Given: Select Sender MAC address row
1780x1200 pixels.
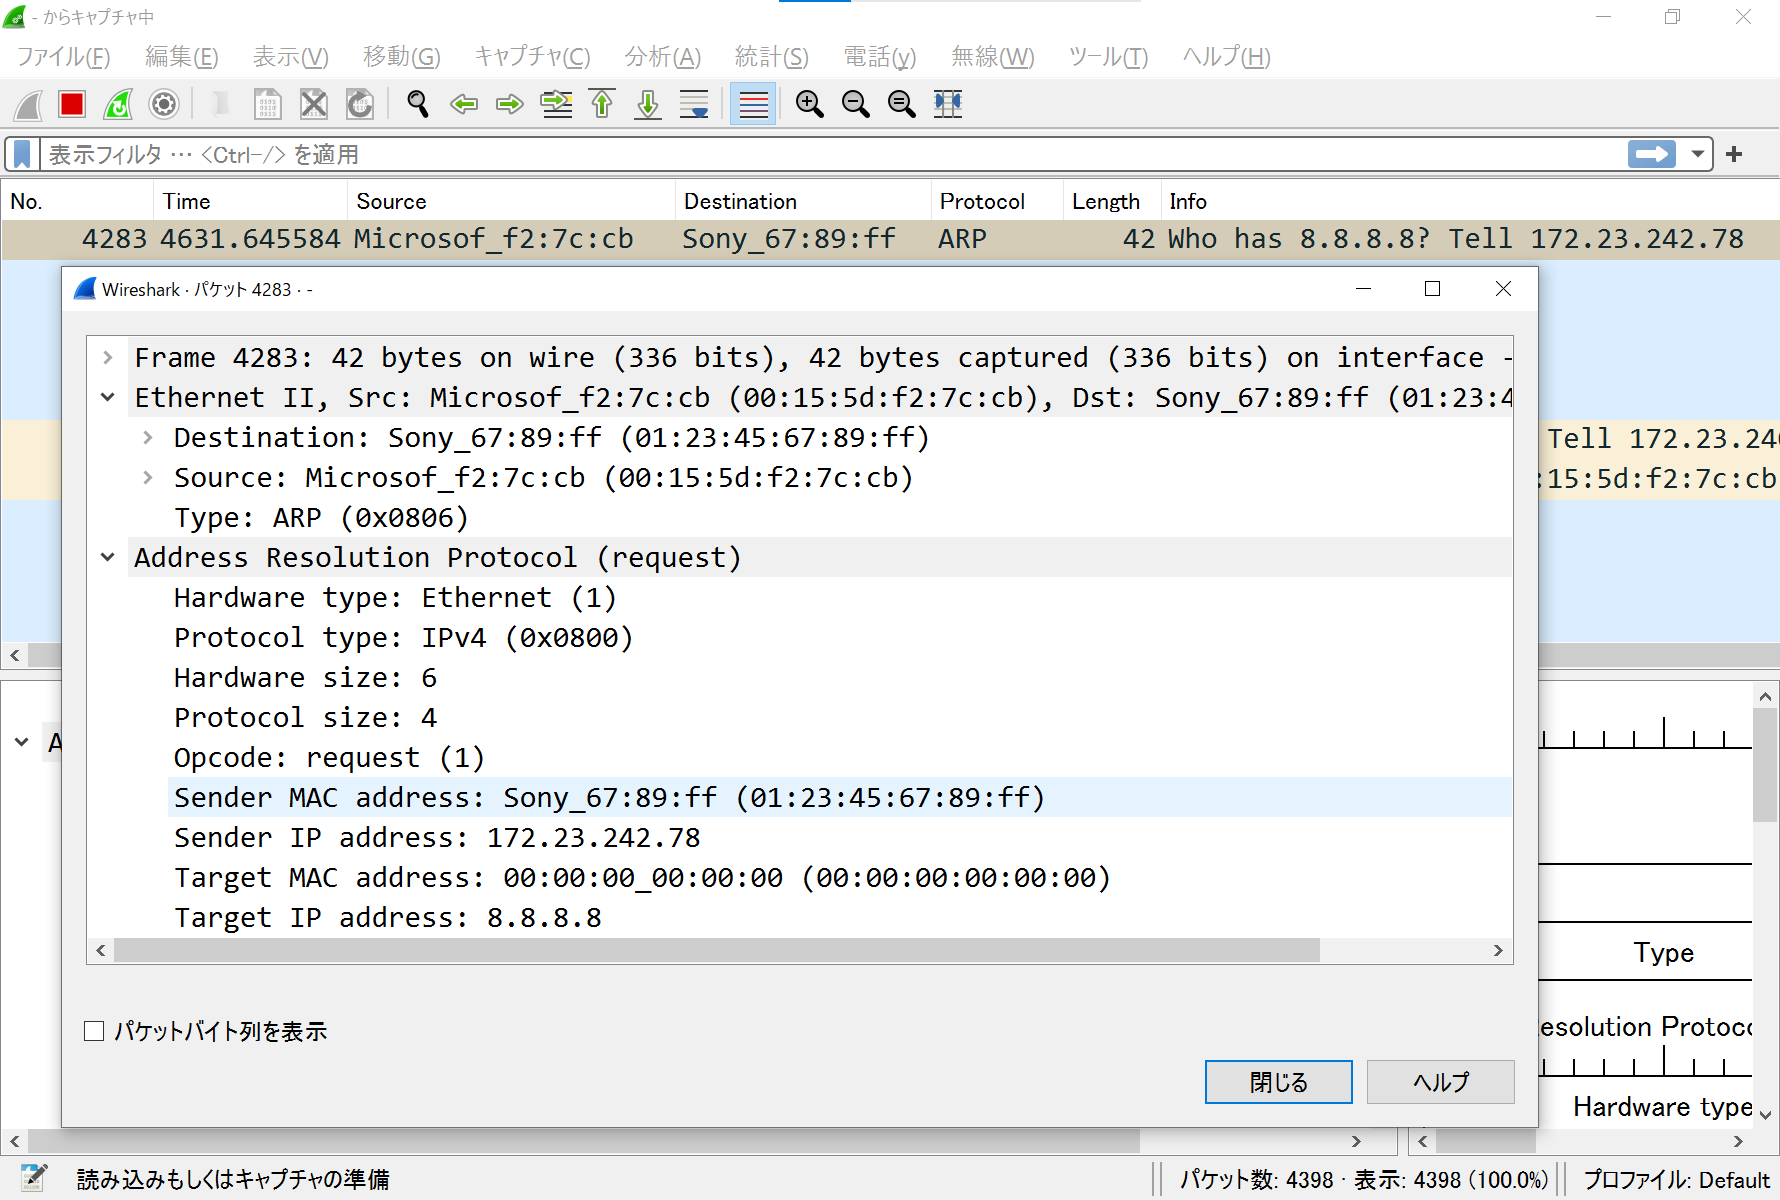Looking at the screenshot, I should [840, 797].
